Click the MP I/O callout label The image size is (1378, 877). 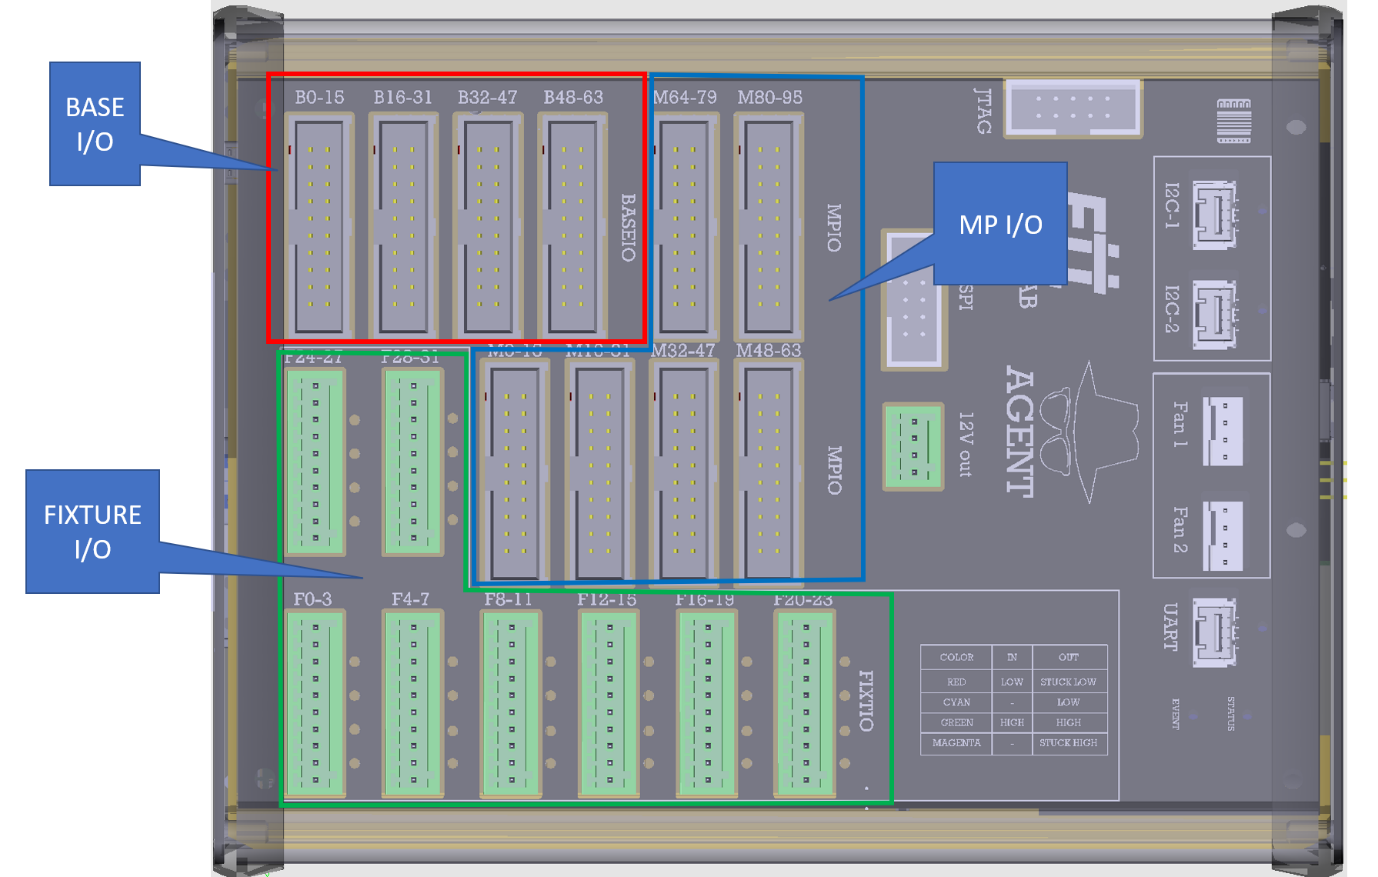coord(1000,224)
